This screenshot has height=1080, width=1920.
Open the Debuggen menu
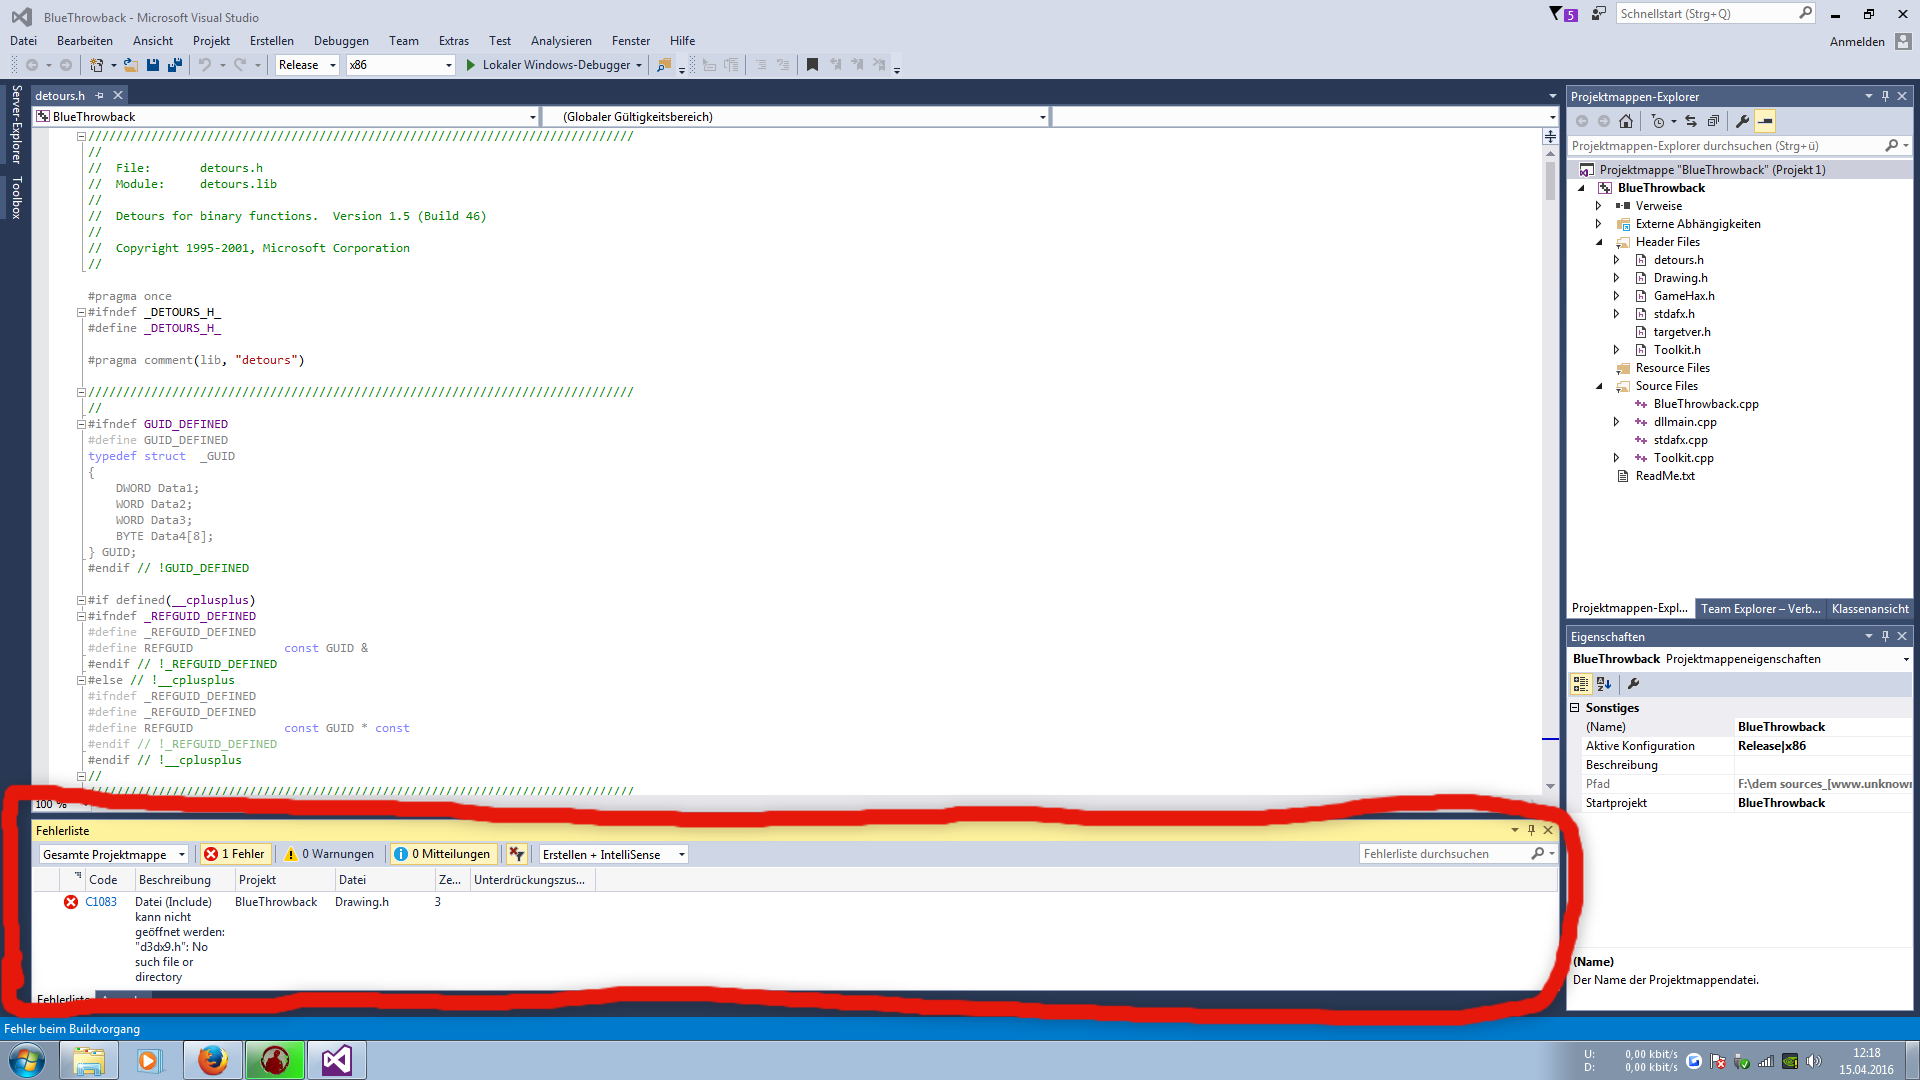[x=341, y=41]
